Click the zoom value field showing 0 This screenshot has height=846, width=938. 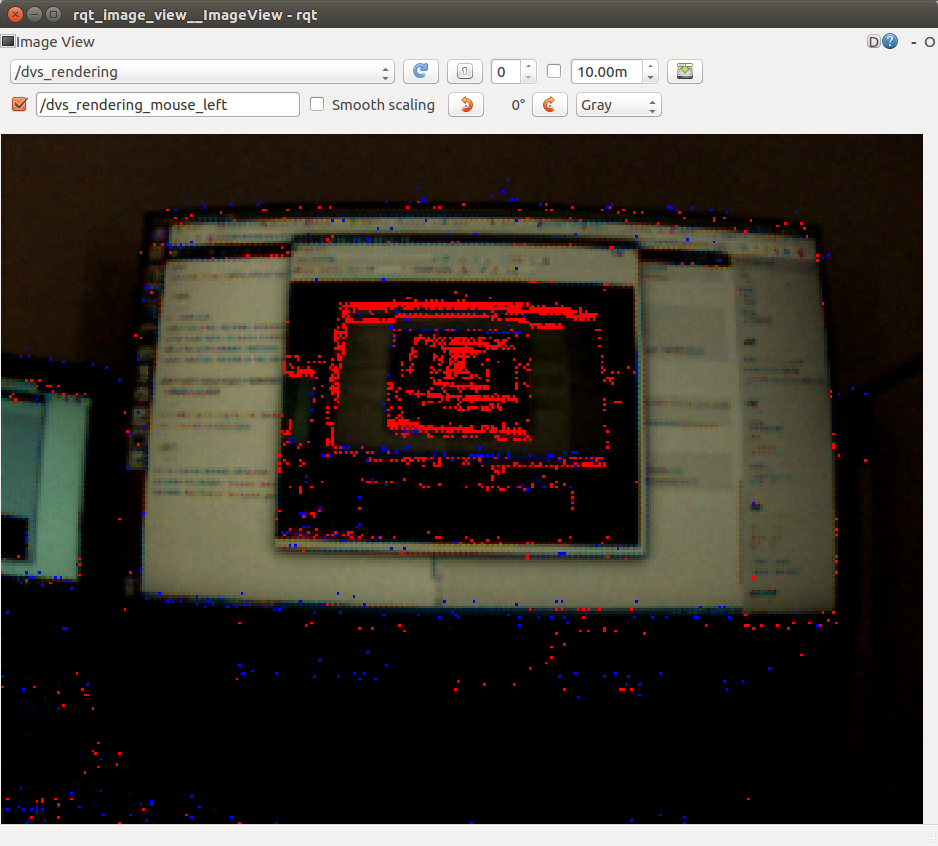click(x=506, y=72)
